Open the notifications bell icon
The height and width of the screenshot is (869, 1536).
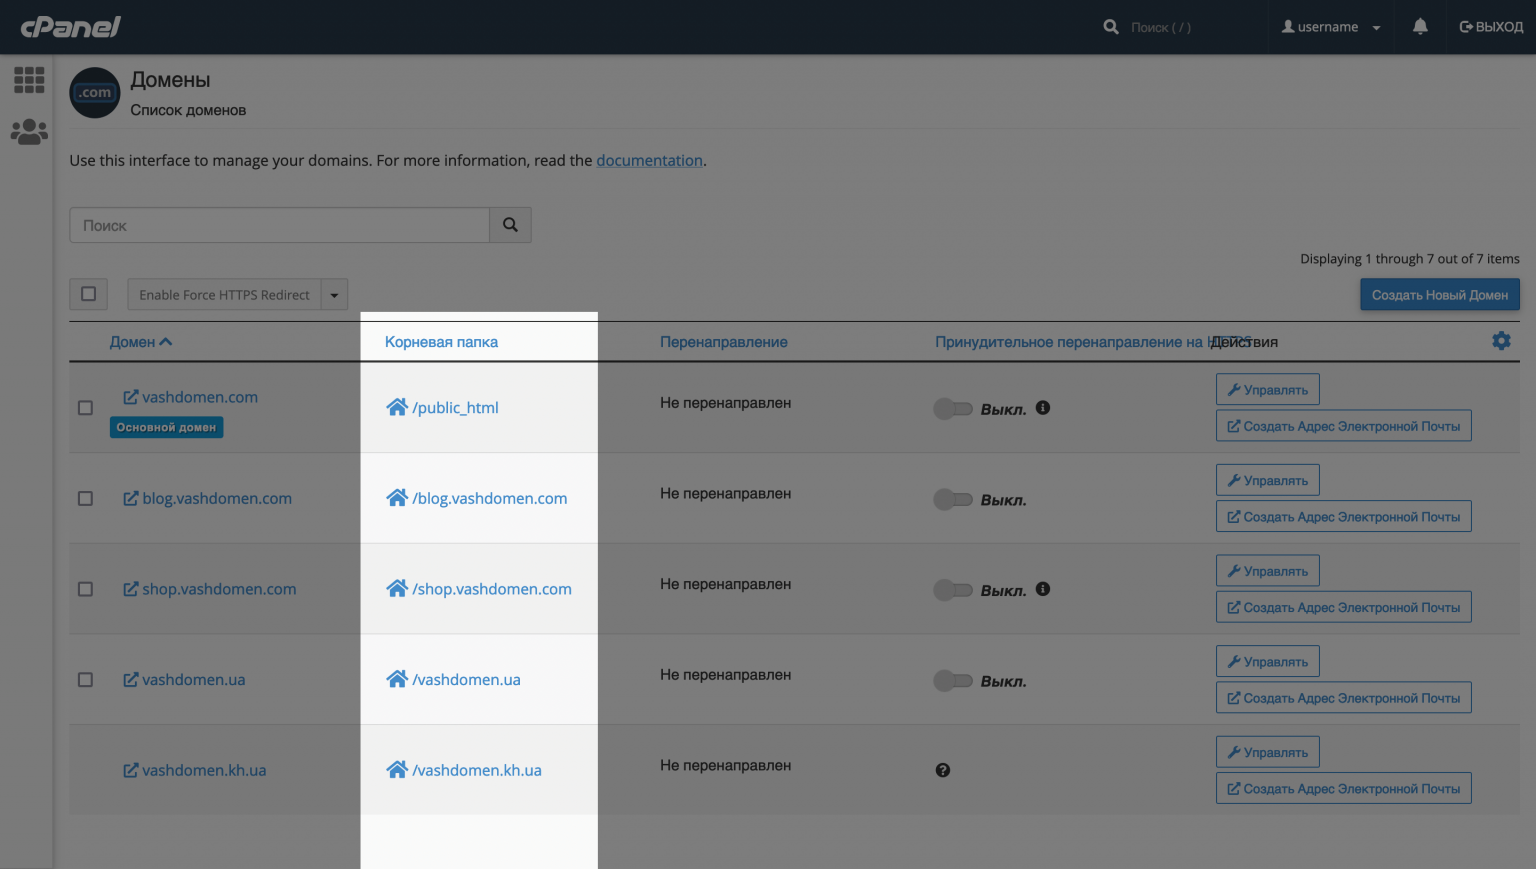coord(1420,27)
